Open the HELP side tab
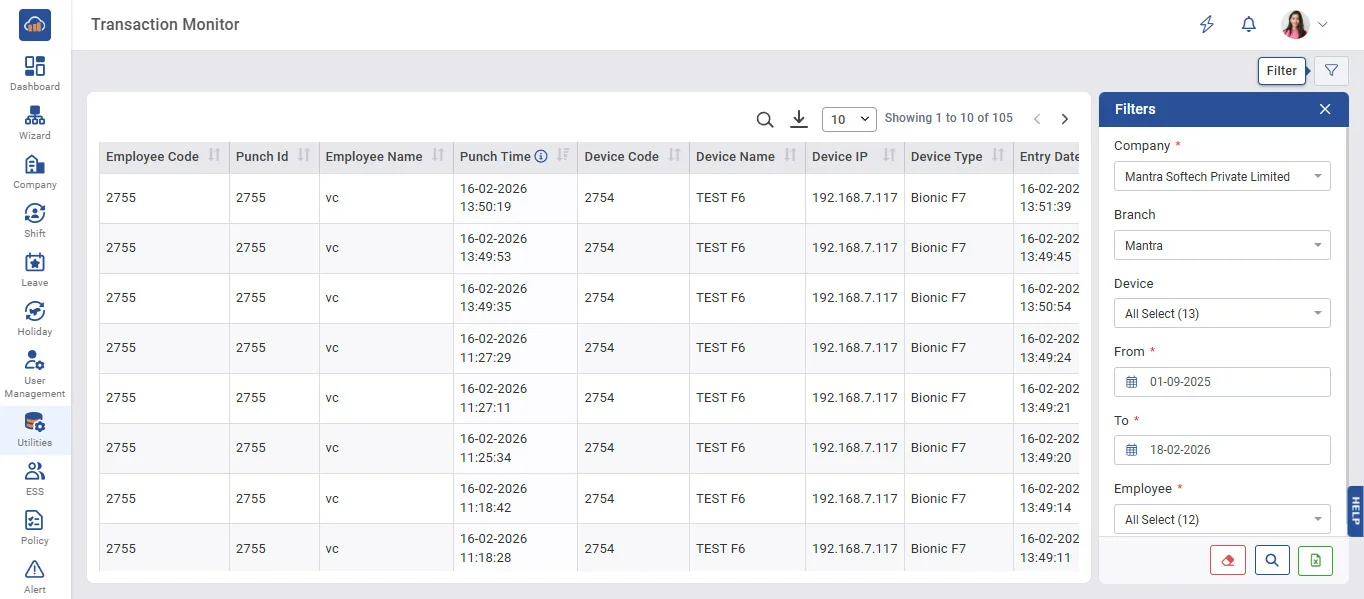This screenshot has width=1364, height=599. [x=1355, y=511]
